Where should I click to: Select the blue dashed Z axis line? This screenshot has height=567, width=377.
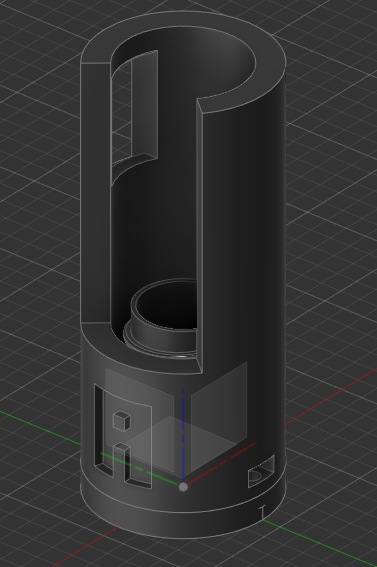[184, 435]
